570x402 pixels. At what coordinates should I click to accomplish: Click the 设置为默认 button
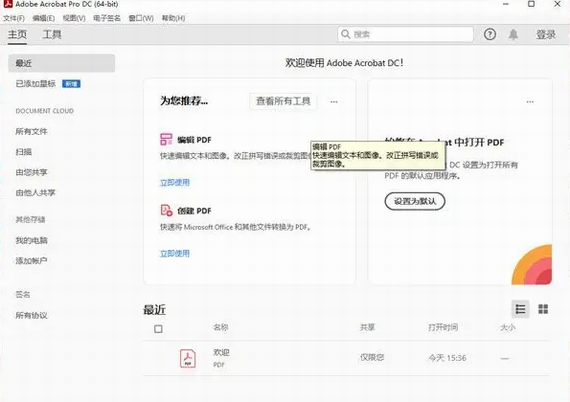[x=415, y=201]
